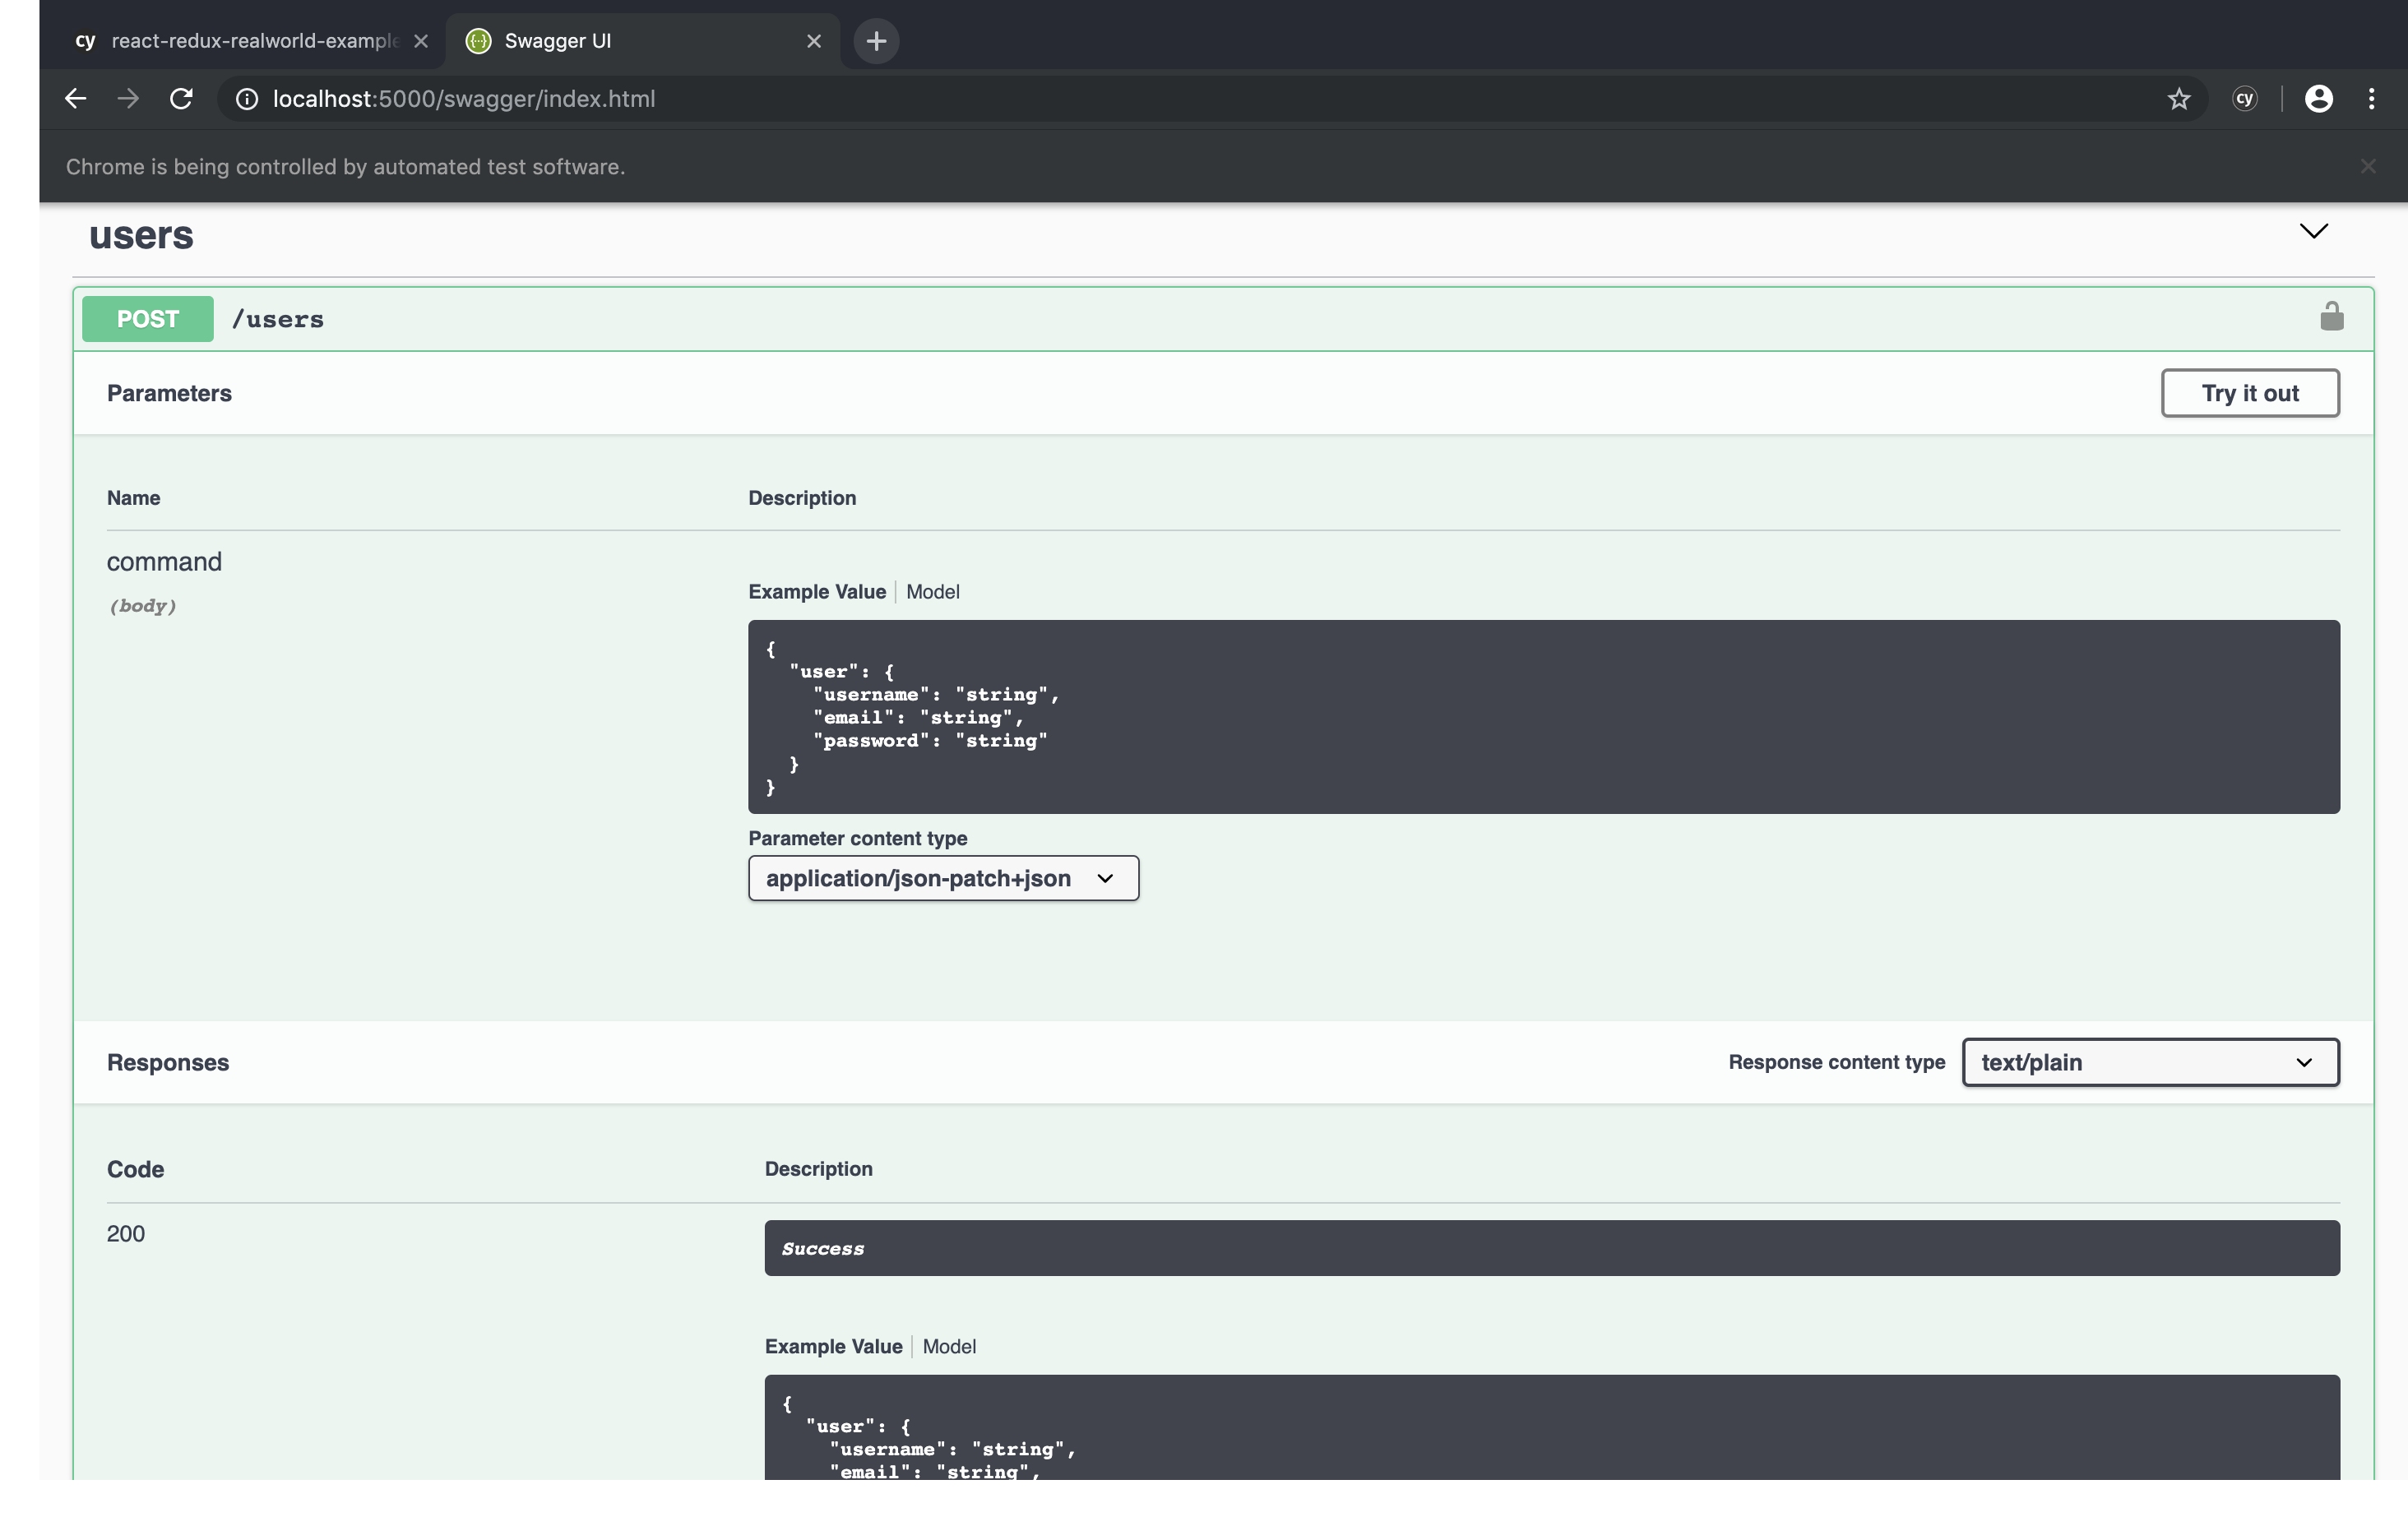
Task: Close the react-redux-realworld tab
Action: tap(421, 41)
